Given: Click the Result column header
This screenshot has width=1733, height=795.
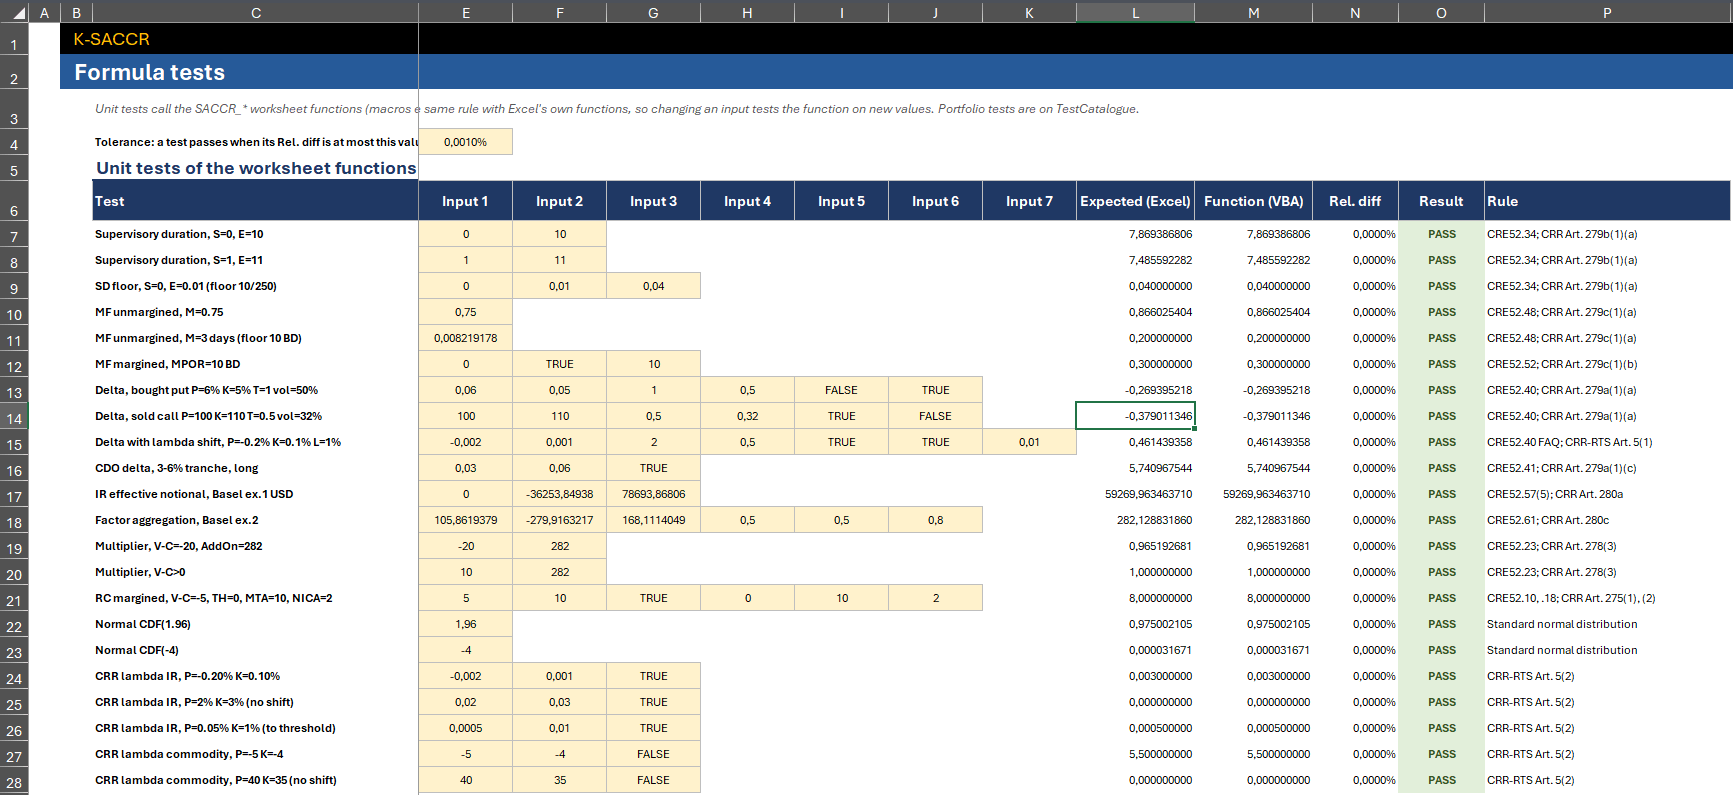Looking at the screenshot, I should click(x=1441, y=201).
